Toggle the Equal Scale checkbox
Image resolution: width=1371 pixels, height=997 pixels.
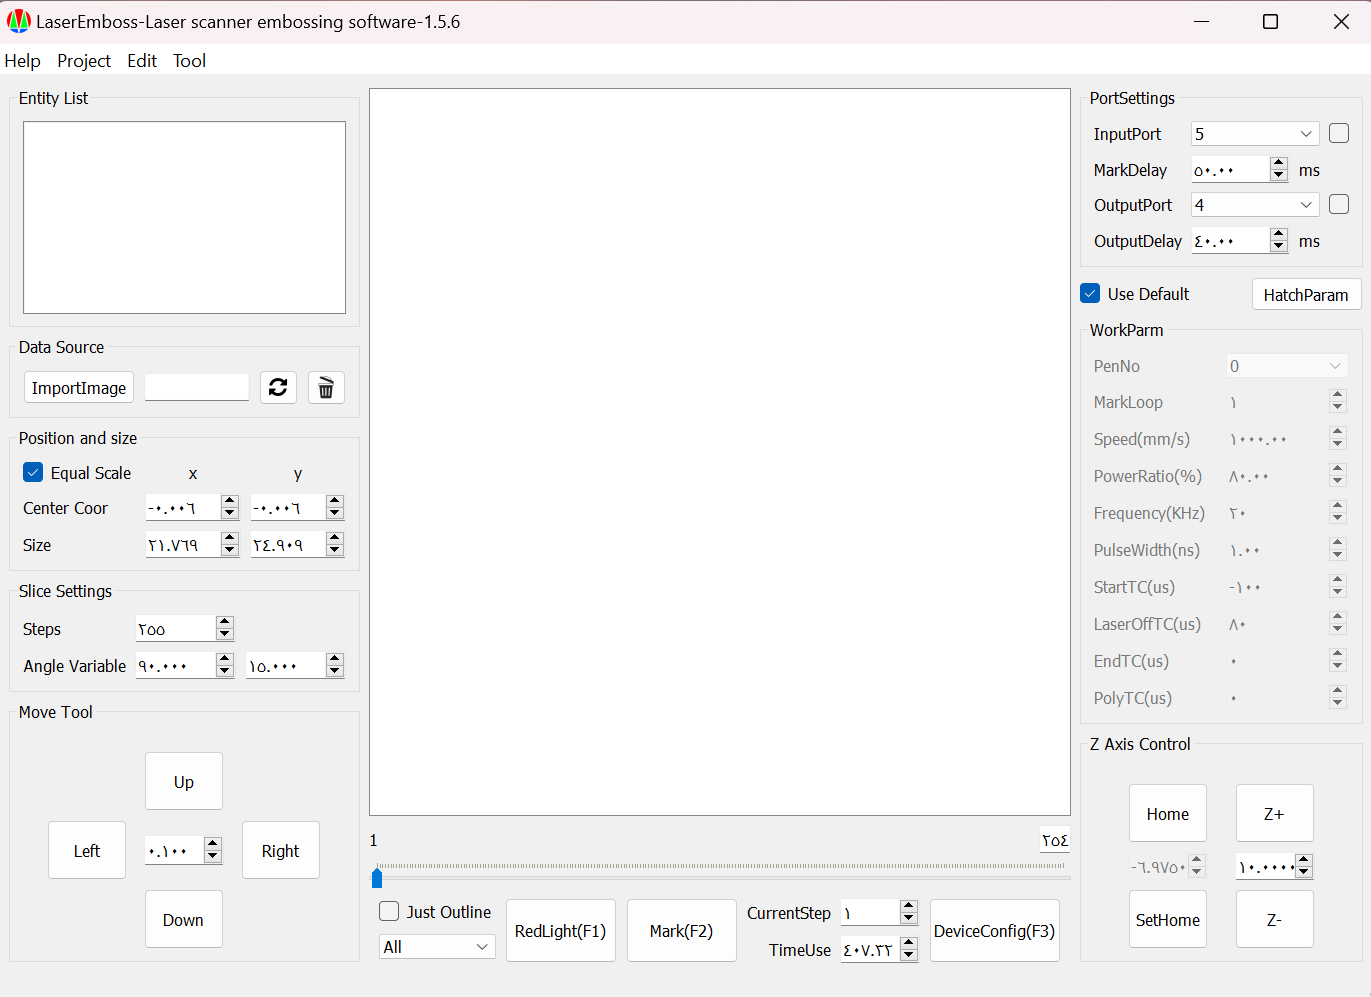(33, 472)
